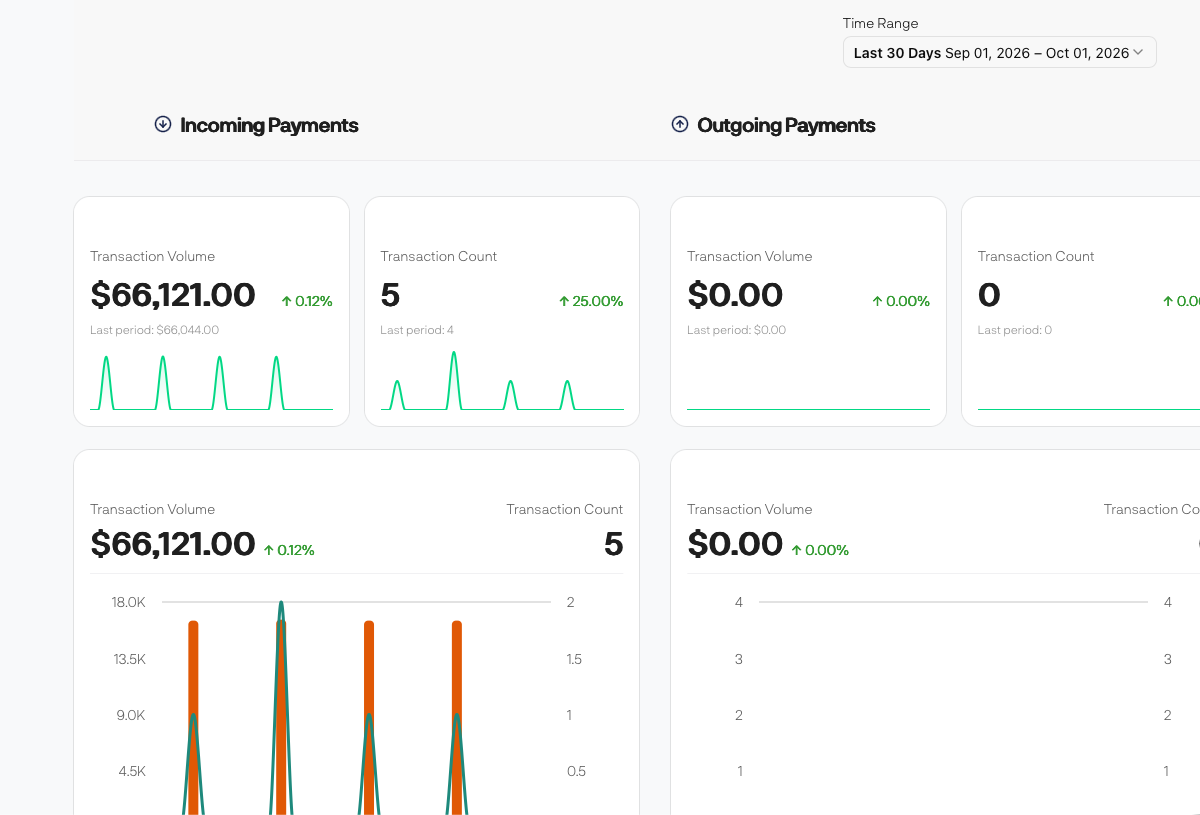Click the 9.0K axis label
The image size is (1200, 815).
pyautogui.click(x=130, y=715)
